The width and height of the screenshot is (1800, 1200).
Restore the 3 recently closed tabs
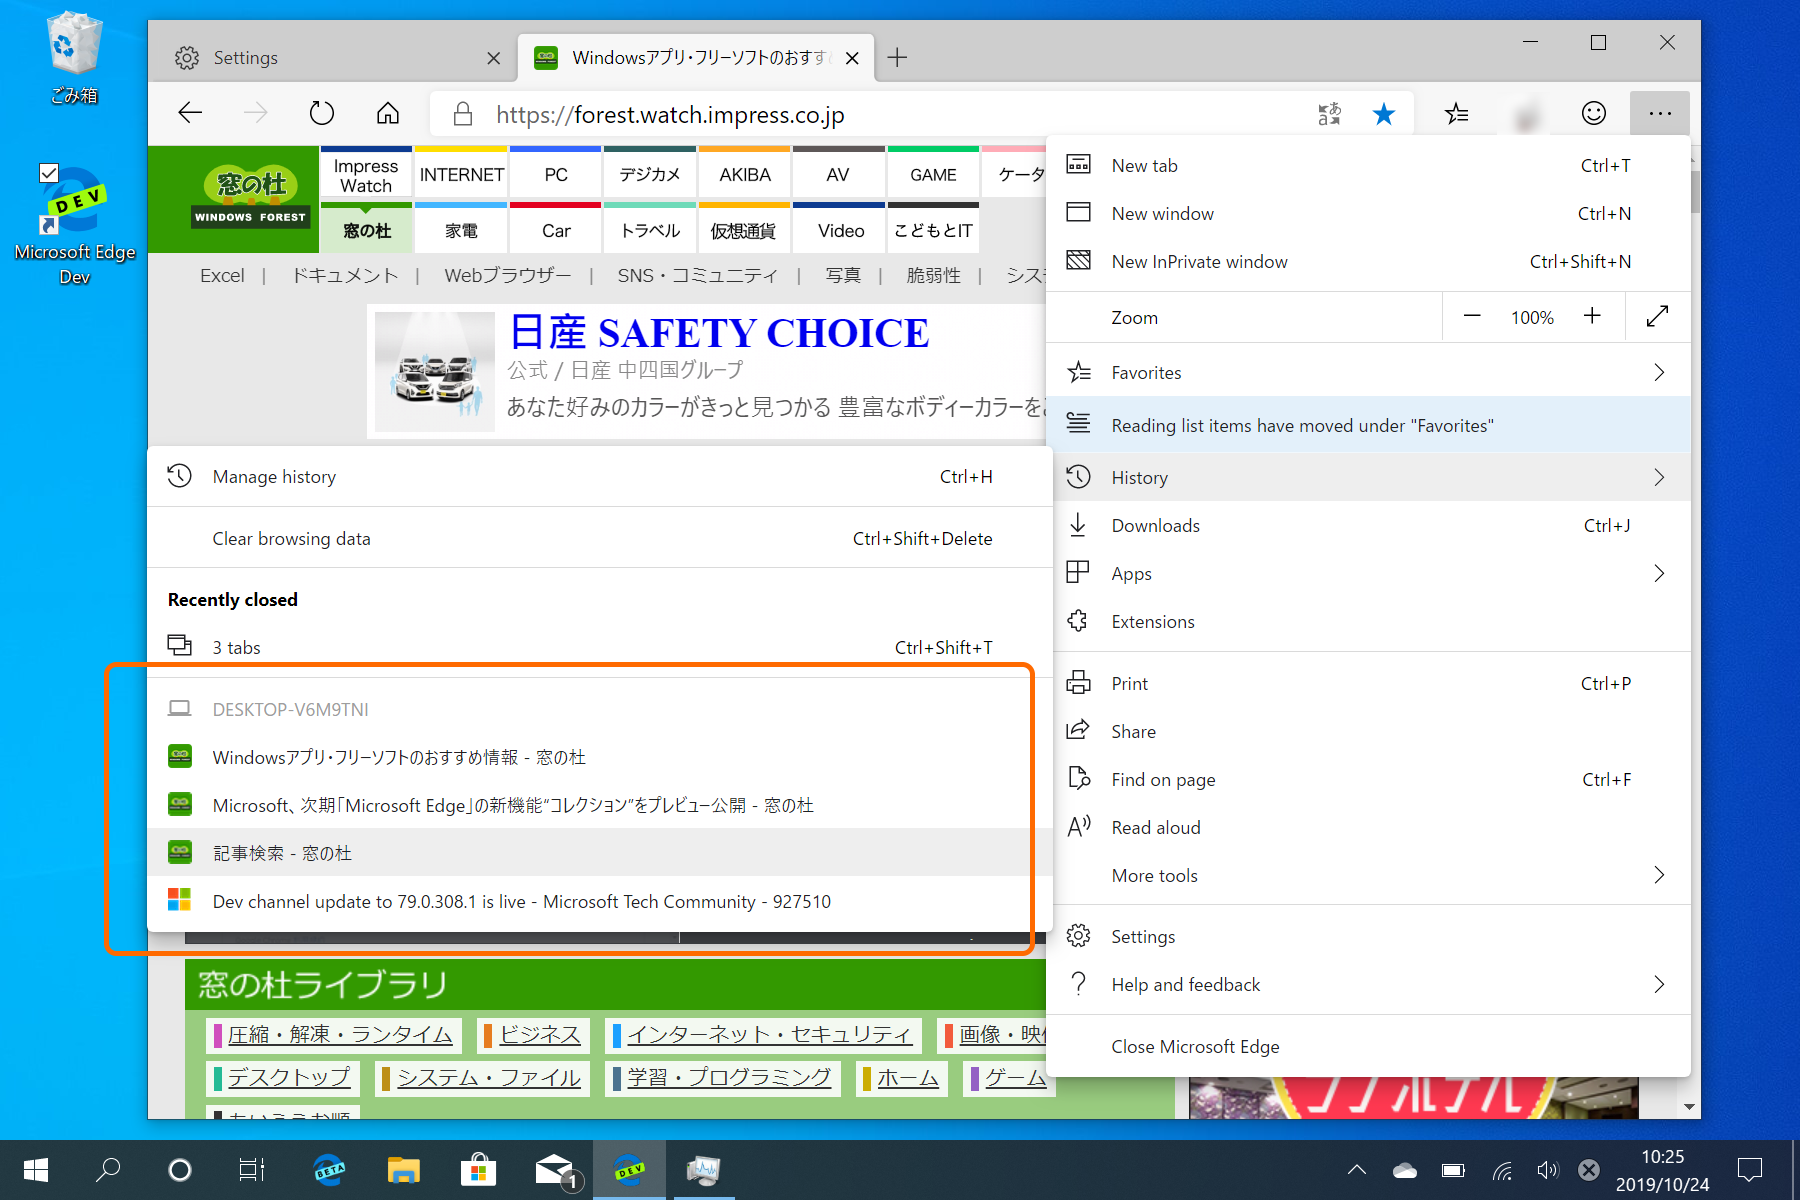[x=237, y=647]
